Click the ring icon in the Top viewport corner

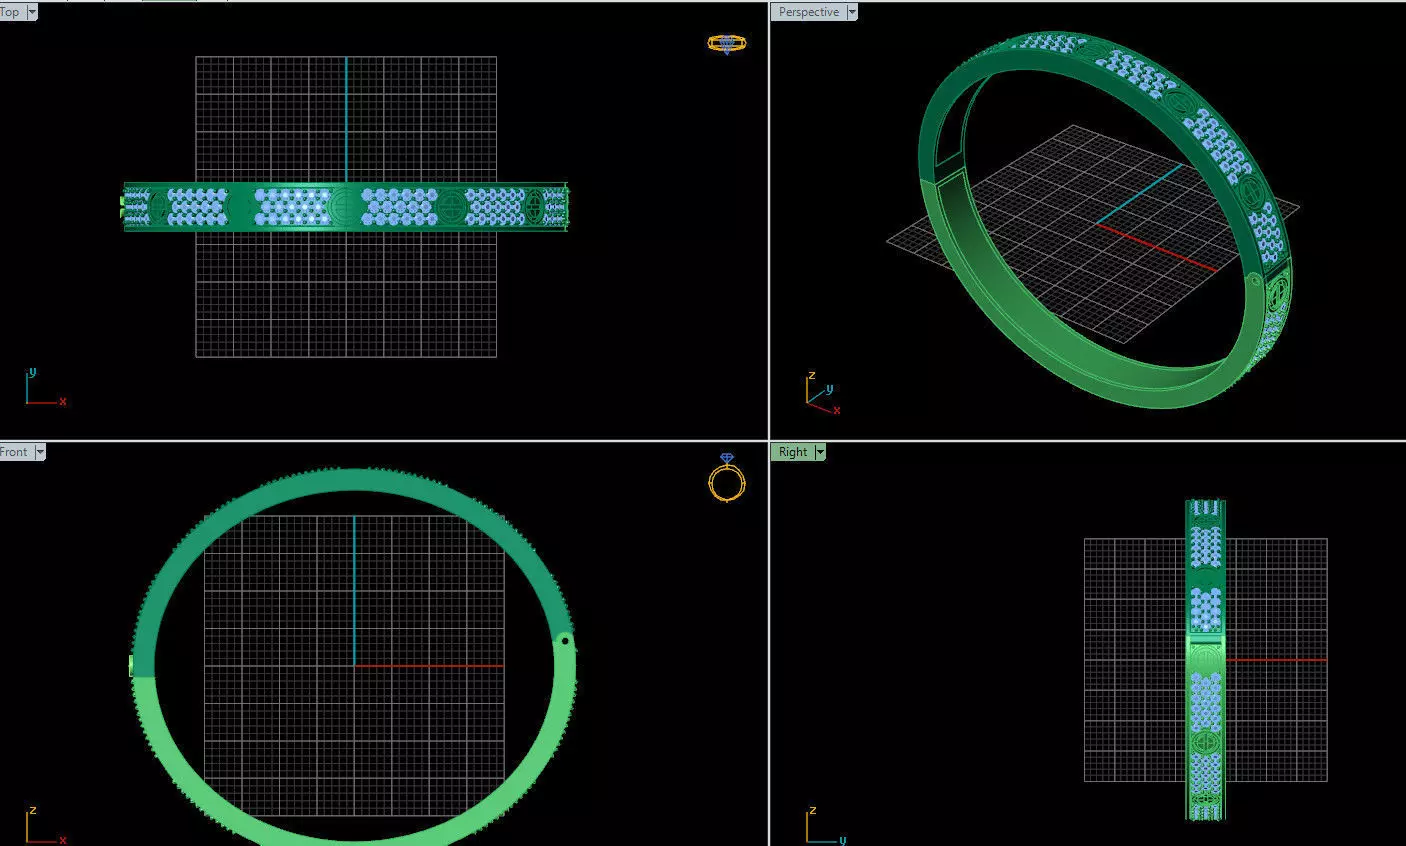pos(726,43)
